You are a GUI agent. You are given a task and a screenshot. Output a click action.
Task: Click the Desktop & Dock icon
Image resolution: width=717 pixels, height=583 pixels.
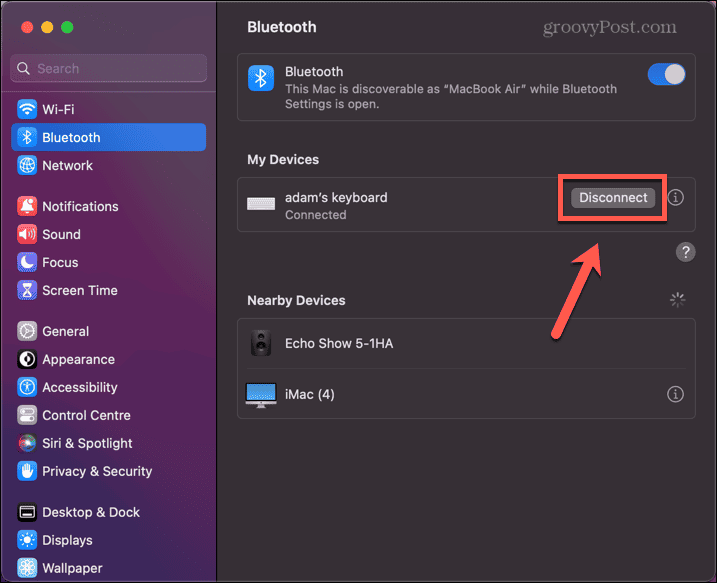tap(27, 512)
